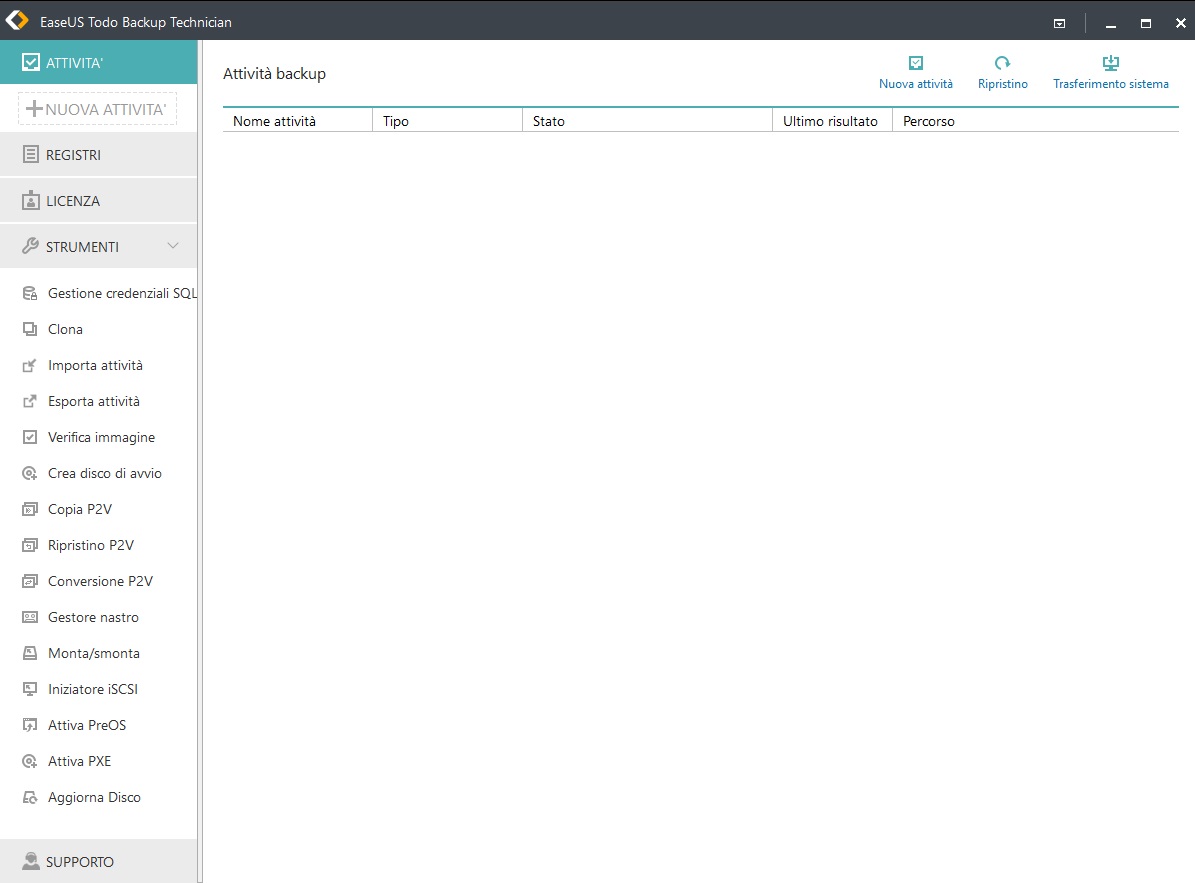The height and width of the screenshot is (883, 1195).
Task: Click the Attiva PXE icon
Action: coord(30,761)
